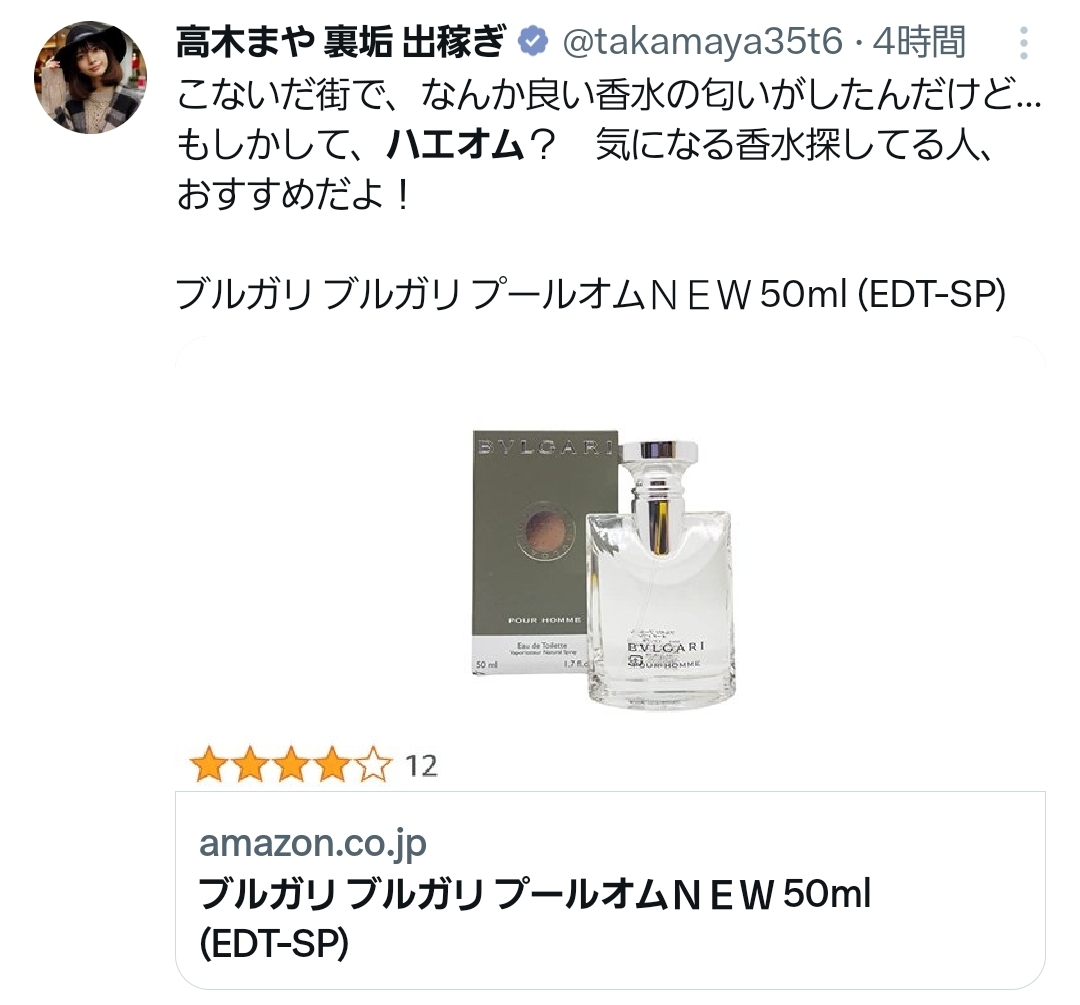Click the blue verified badge icon
The image size is (1080, 1005).
pyautogui.click(x=533, y=42)
